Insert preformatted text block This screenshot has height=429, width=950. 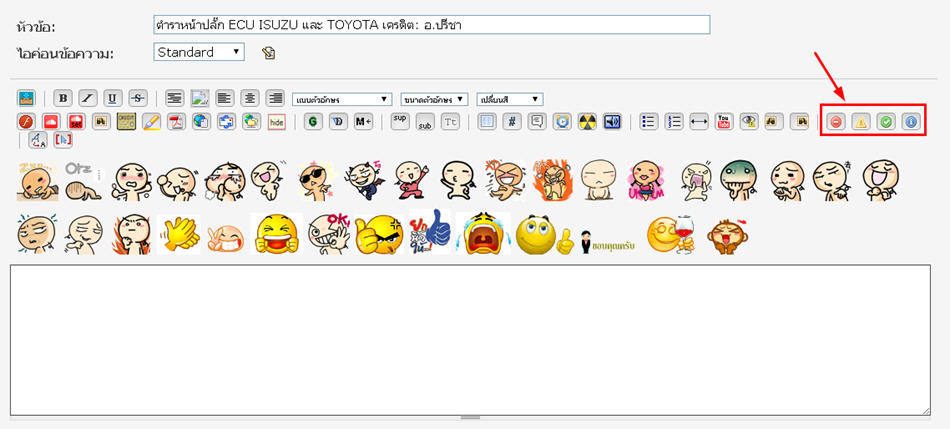coord(175,98)
